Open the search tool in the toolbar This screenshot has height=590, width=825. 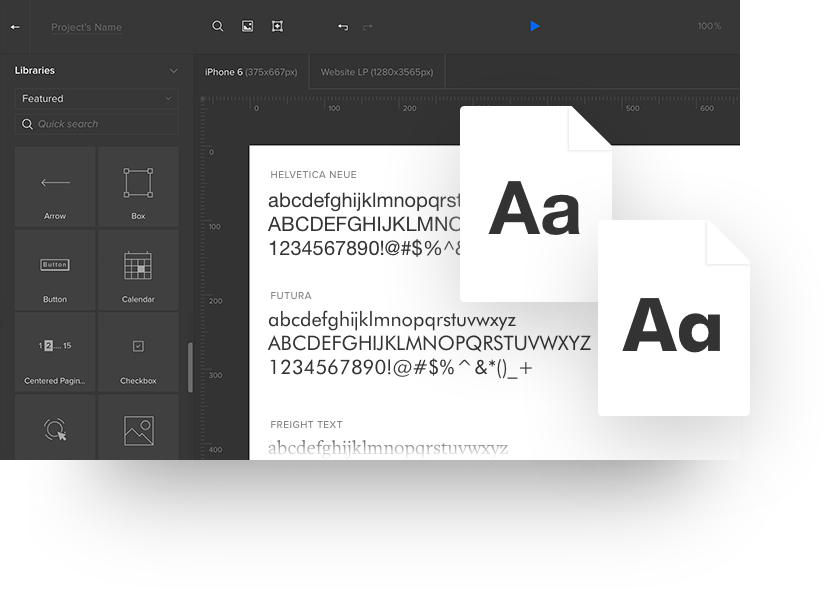click(218, 26)
